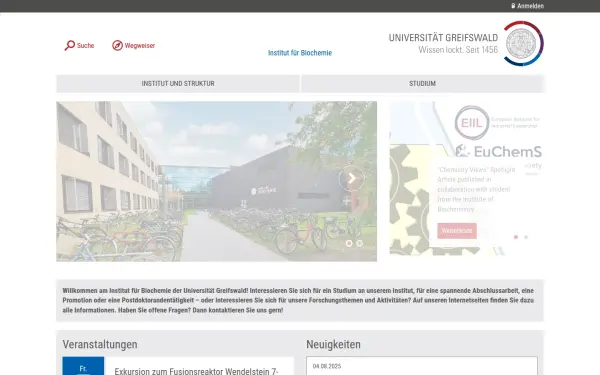Click the Weiterlesen button on EuChemS slide

point(457,231)
